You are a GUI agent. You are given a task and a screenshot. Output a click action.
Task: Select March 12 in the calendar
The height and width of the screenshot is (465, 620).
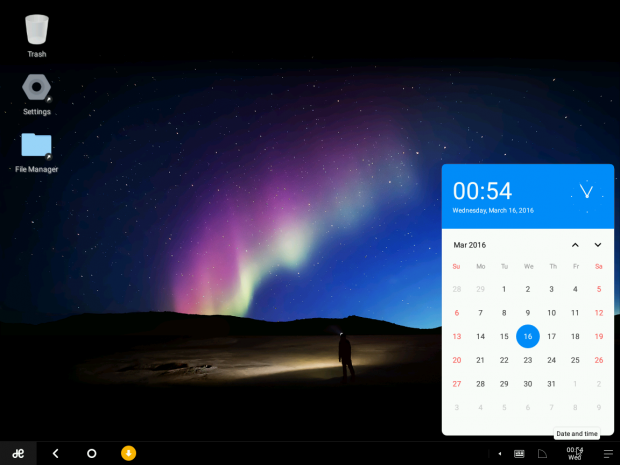pyautogui.click(x=599, y=313)
